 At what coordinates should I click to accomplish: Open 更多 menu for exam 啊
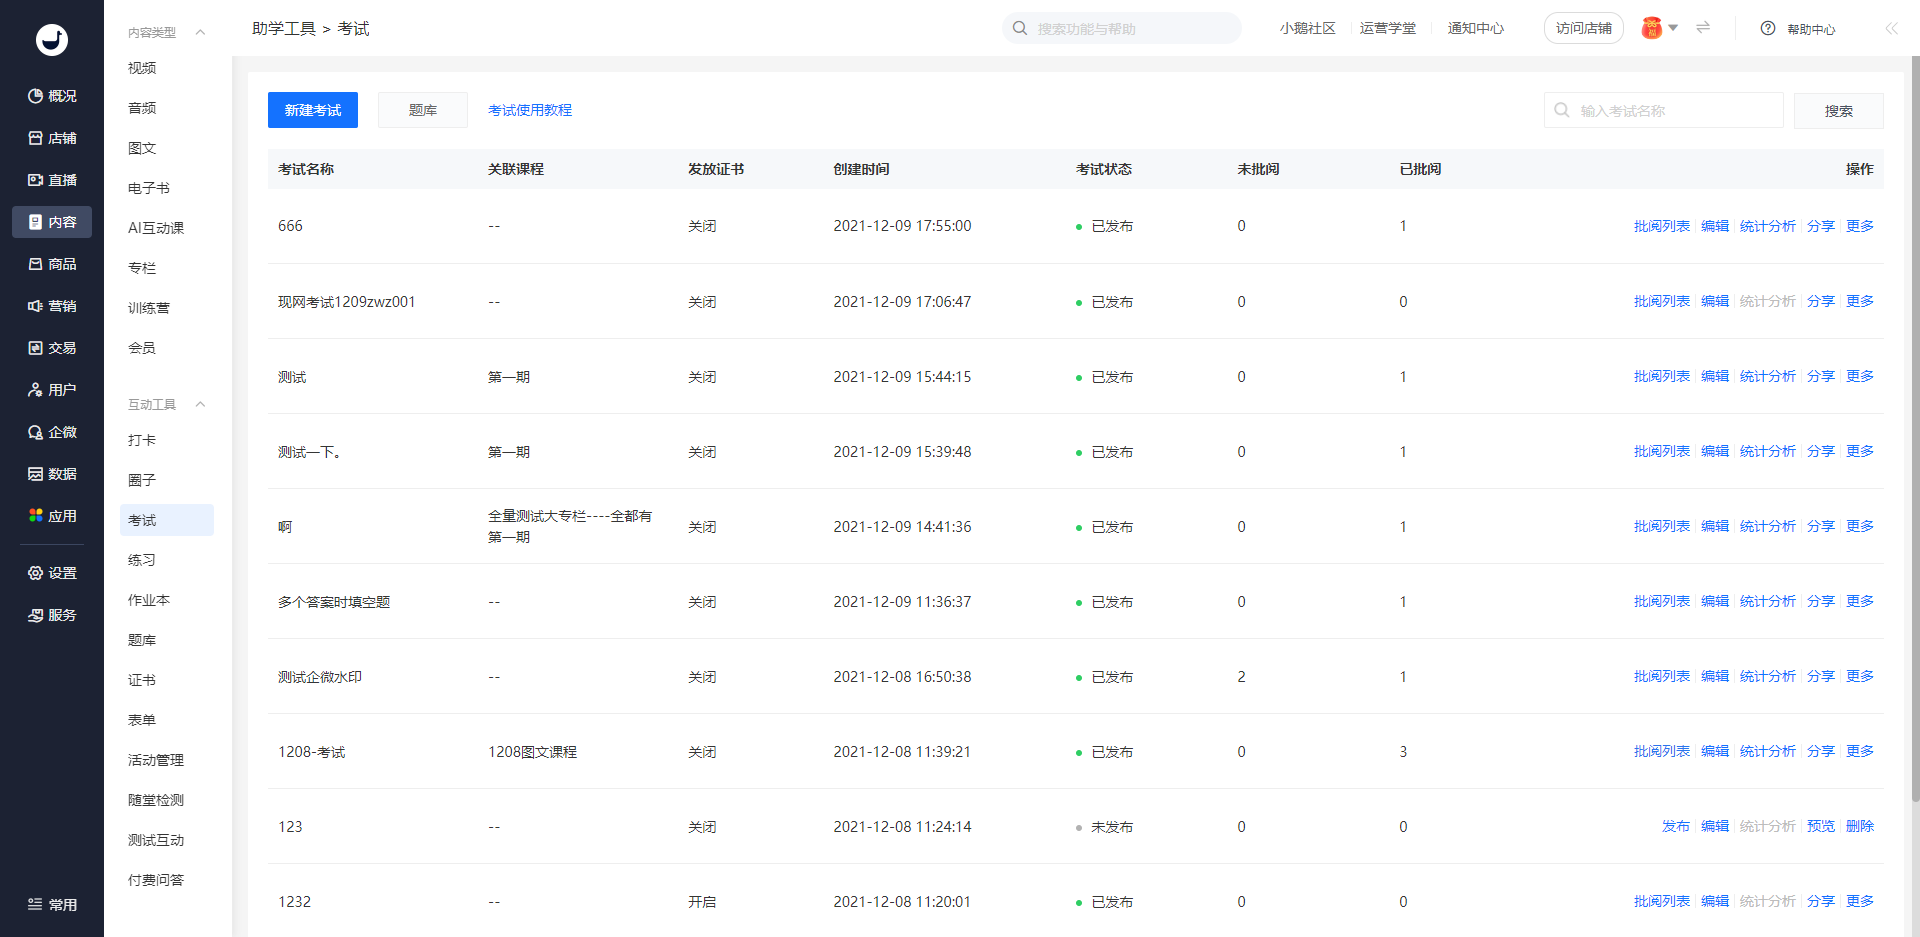(1860, 526)
